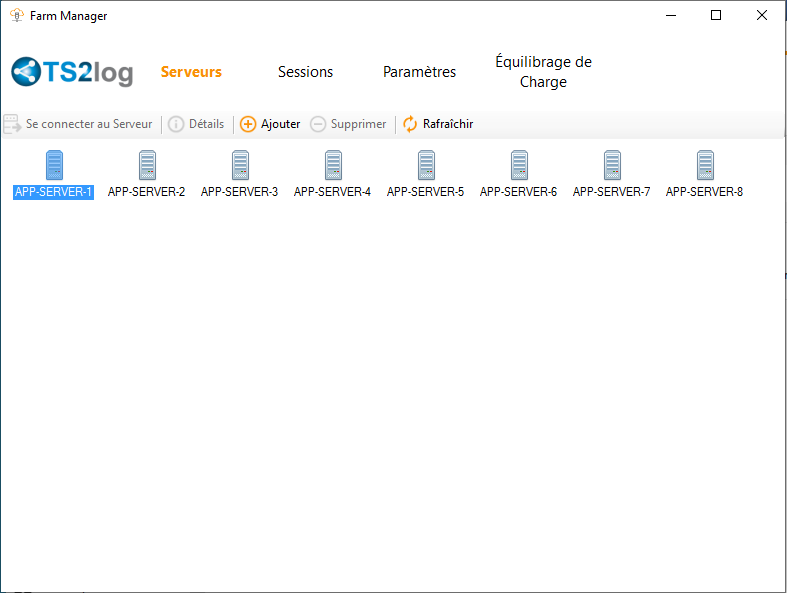Open the Paramètres tab
This screenshot has width=787, height=593.
coord(419,72)
